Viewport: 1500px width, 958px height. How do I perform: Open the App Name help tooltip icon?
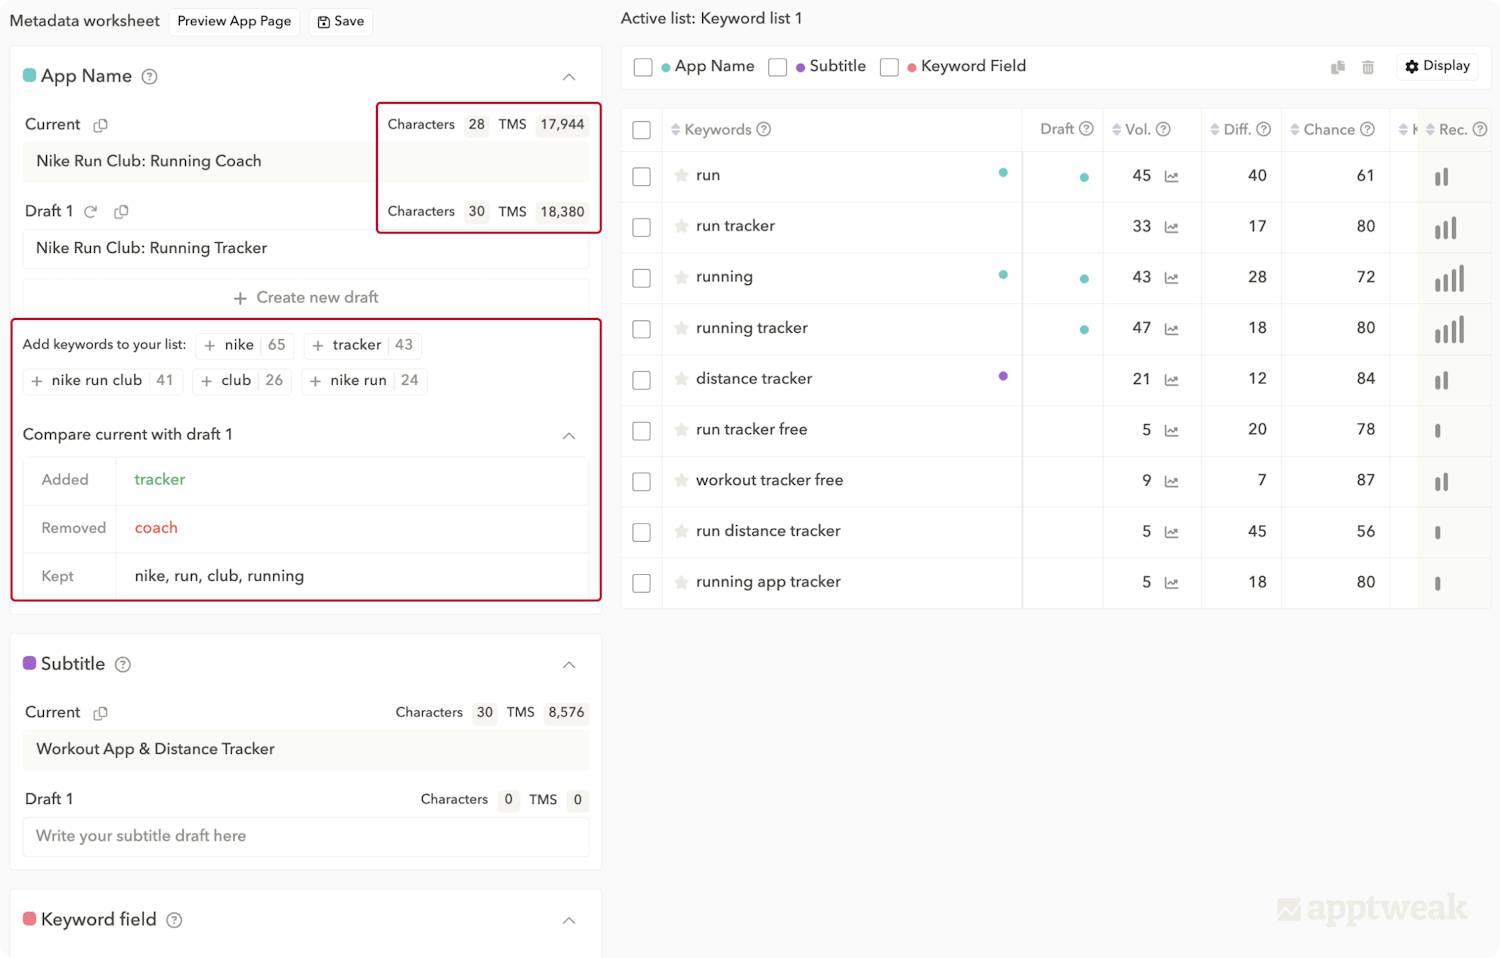pos(149,77)
